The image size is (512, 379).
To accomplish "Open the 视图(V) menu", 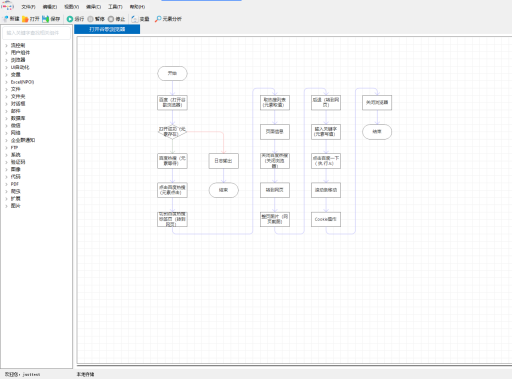I will (72, 7).
